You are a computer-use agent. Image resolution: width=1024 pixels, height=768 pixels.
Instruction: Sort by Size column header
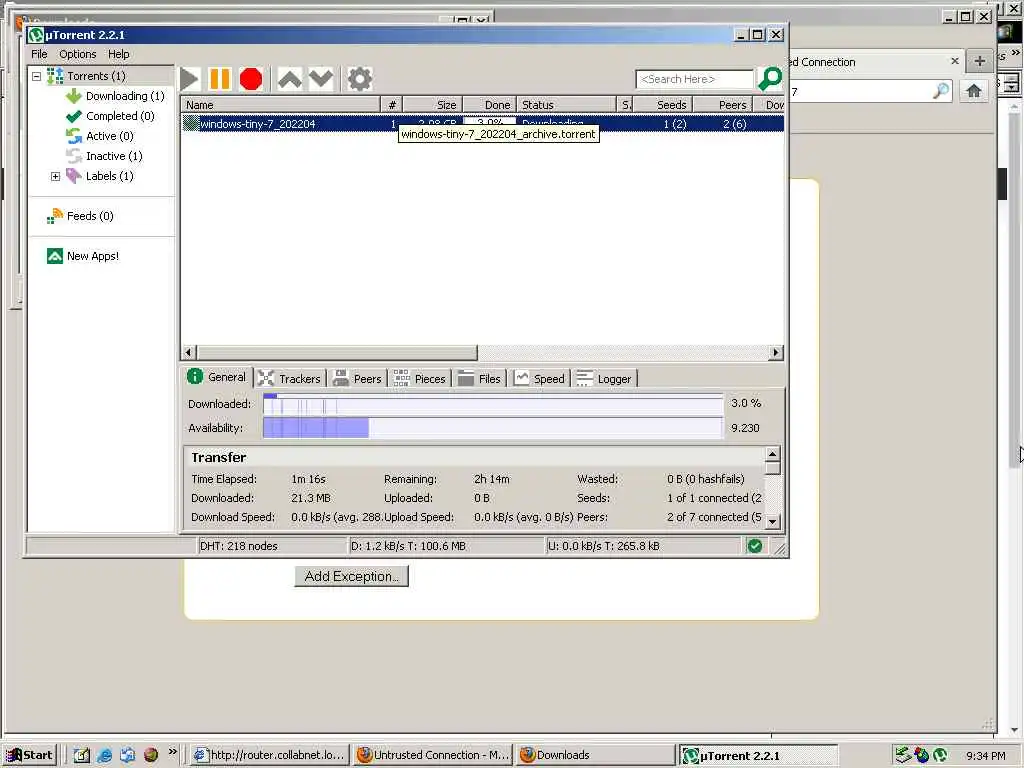433,104
